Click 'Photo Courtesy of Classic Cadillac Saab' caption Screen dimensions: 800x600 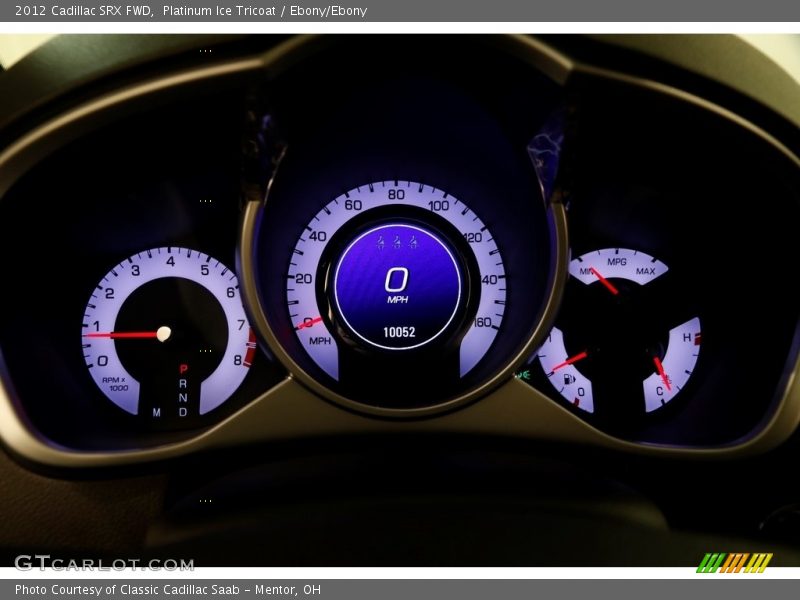127,590
